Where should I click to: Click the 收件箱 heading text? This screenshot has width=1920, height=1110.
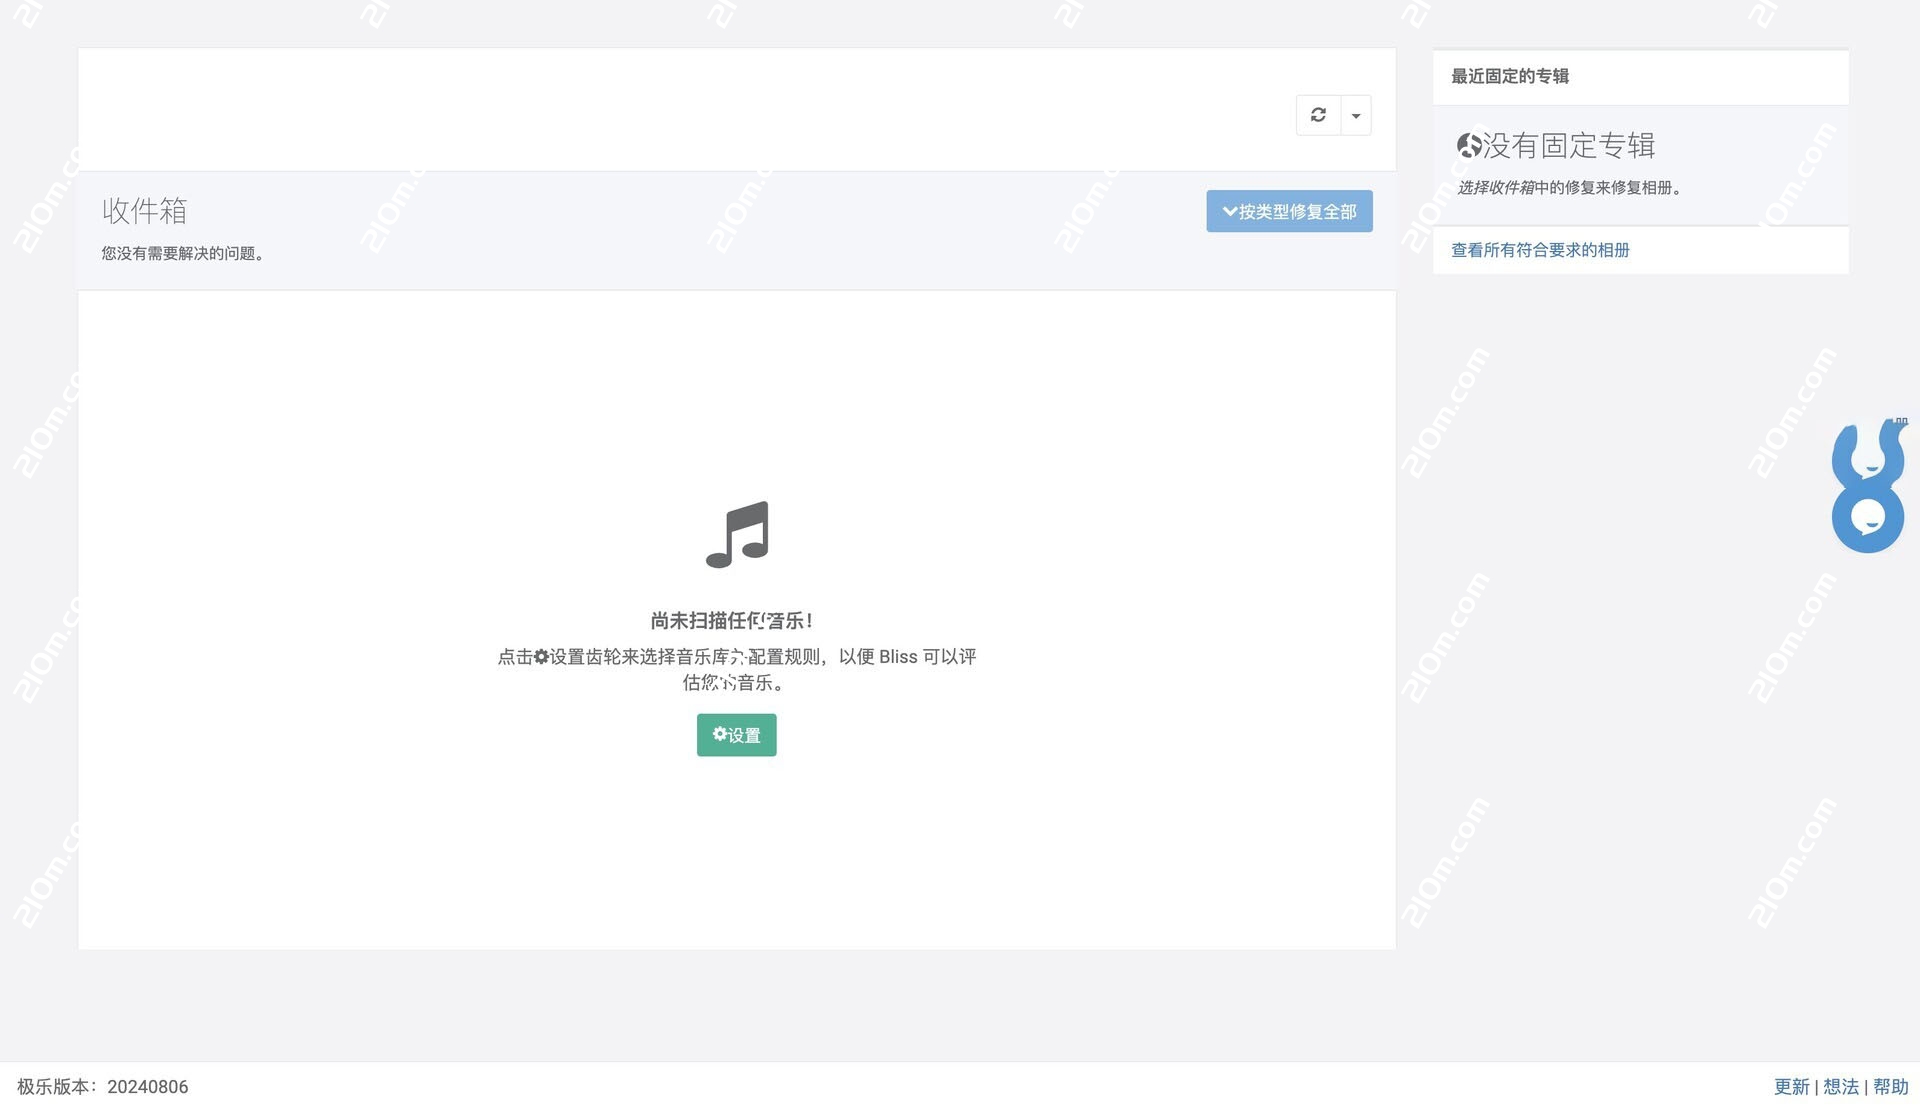coord(145,211)
